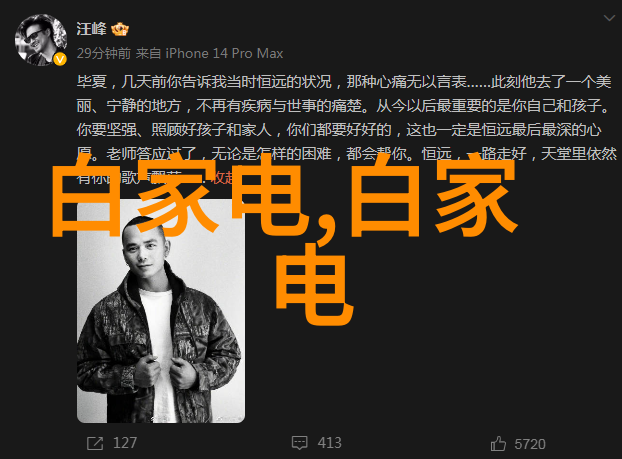Click the iPhone 14 Pro Max source

(x=224, y=53)
